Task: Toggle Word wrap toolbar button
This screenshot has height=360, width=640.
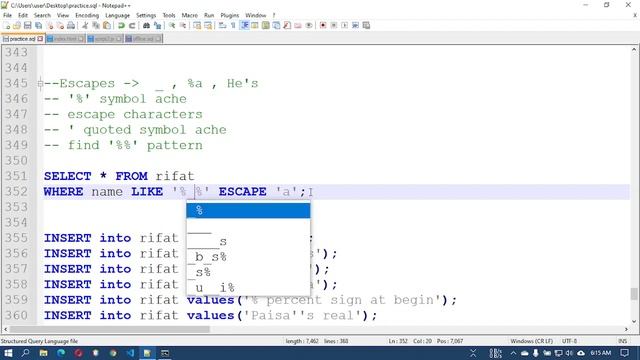Action: (x=222, y=25)
